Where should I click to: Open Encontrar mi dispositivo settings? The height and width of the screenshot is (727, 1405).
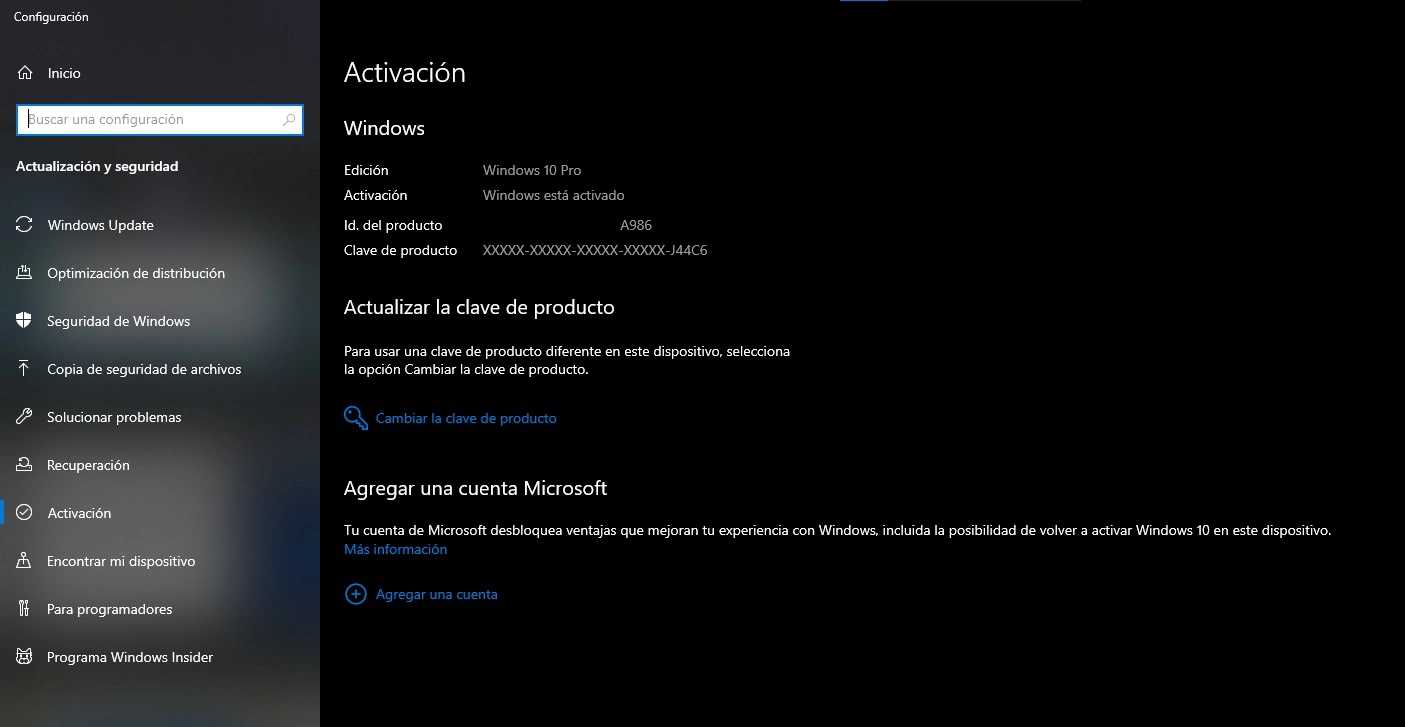160,561
